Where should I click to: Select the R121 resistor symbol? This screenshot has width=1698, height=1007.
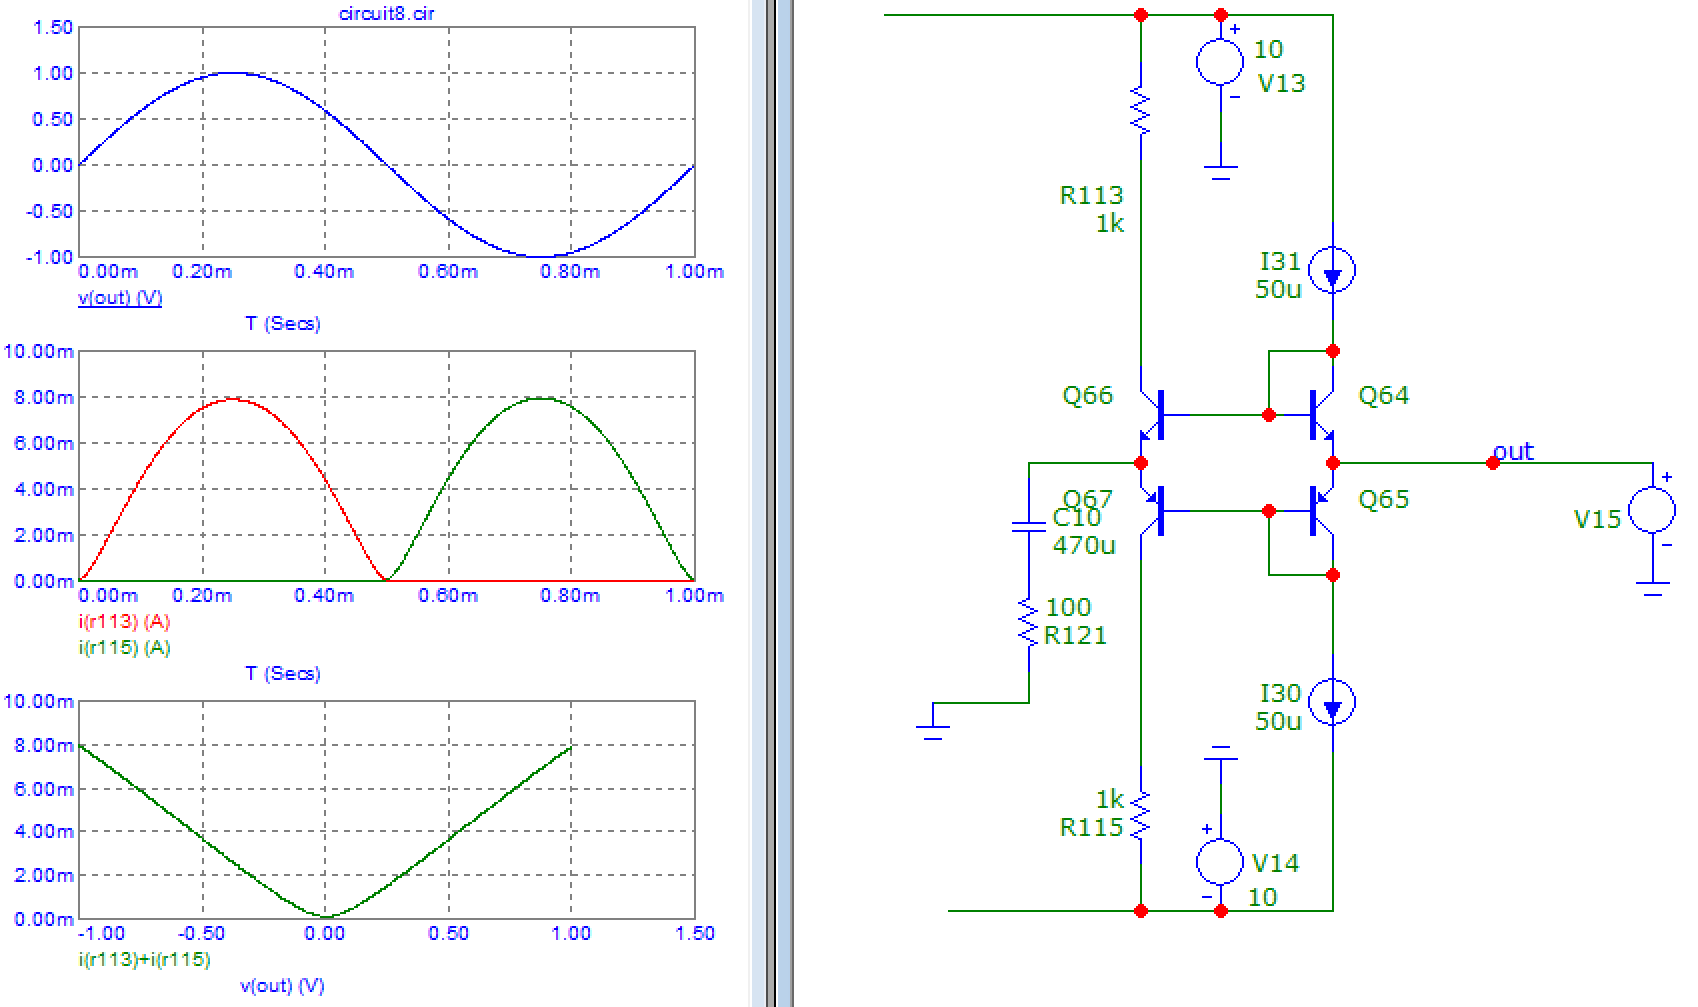pos(1028,621)
